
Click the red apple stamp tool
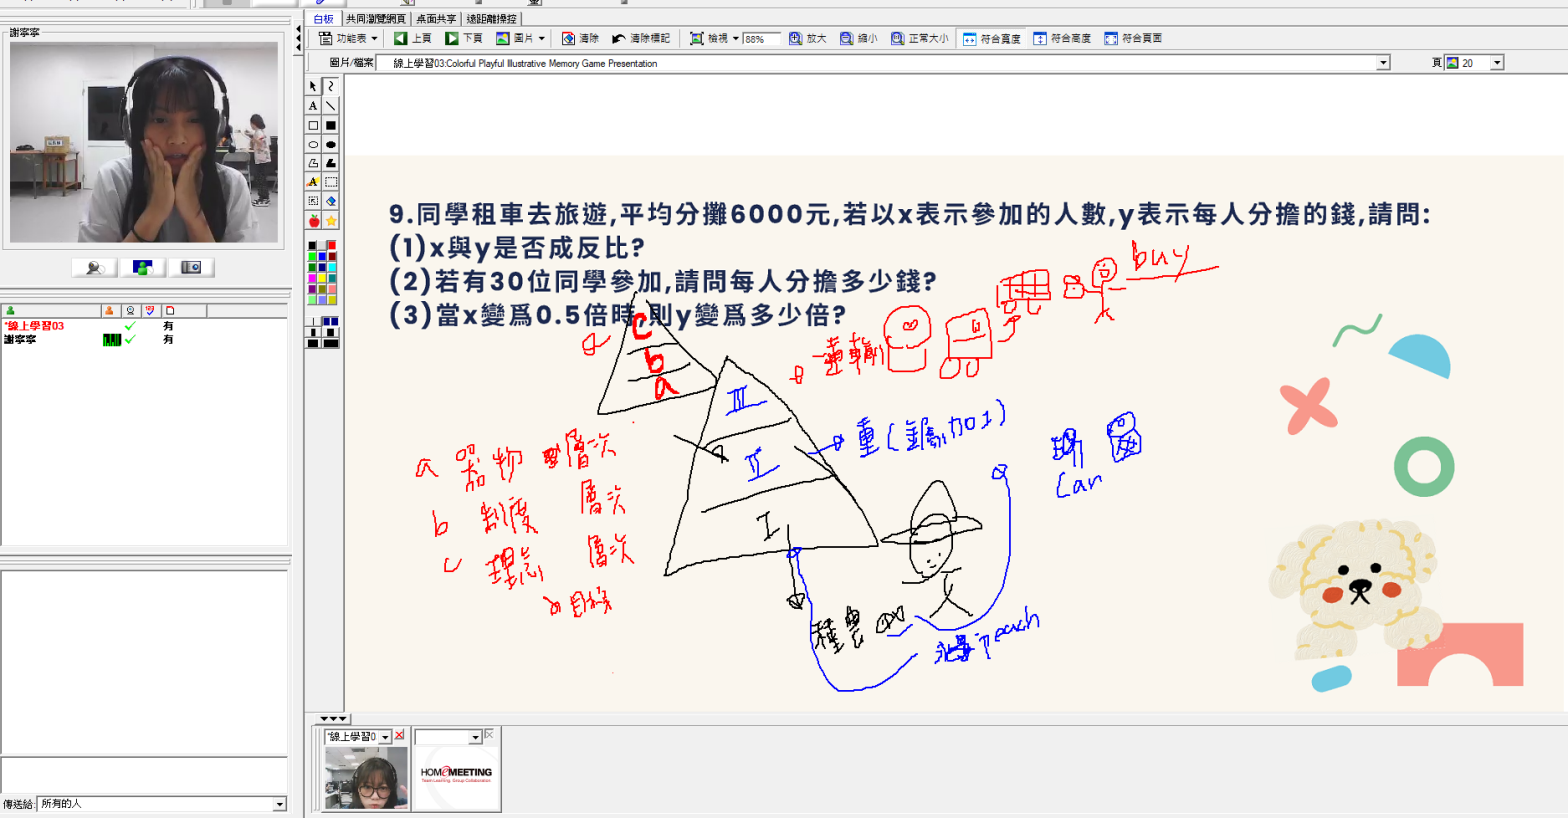point(313,220)
